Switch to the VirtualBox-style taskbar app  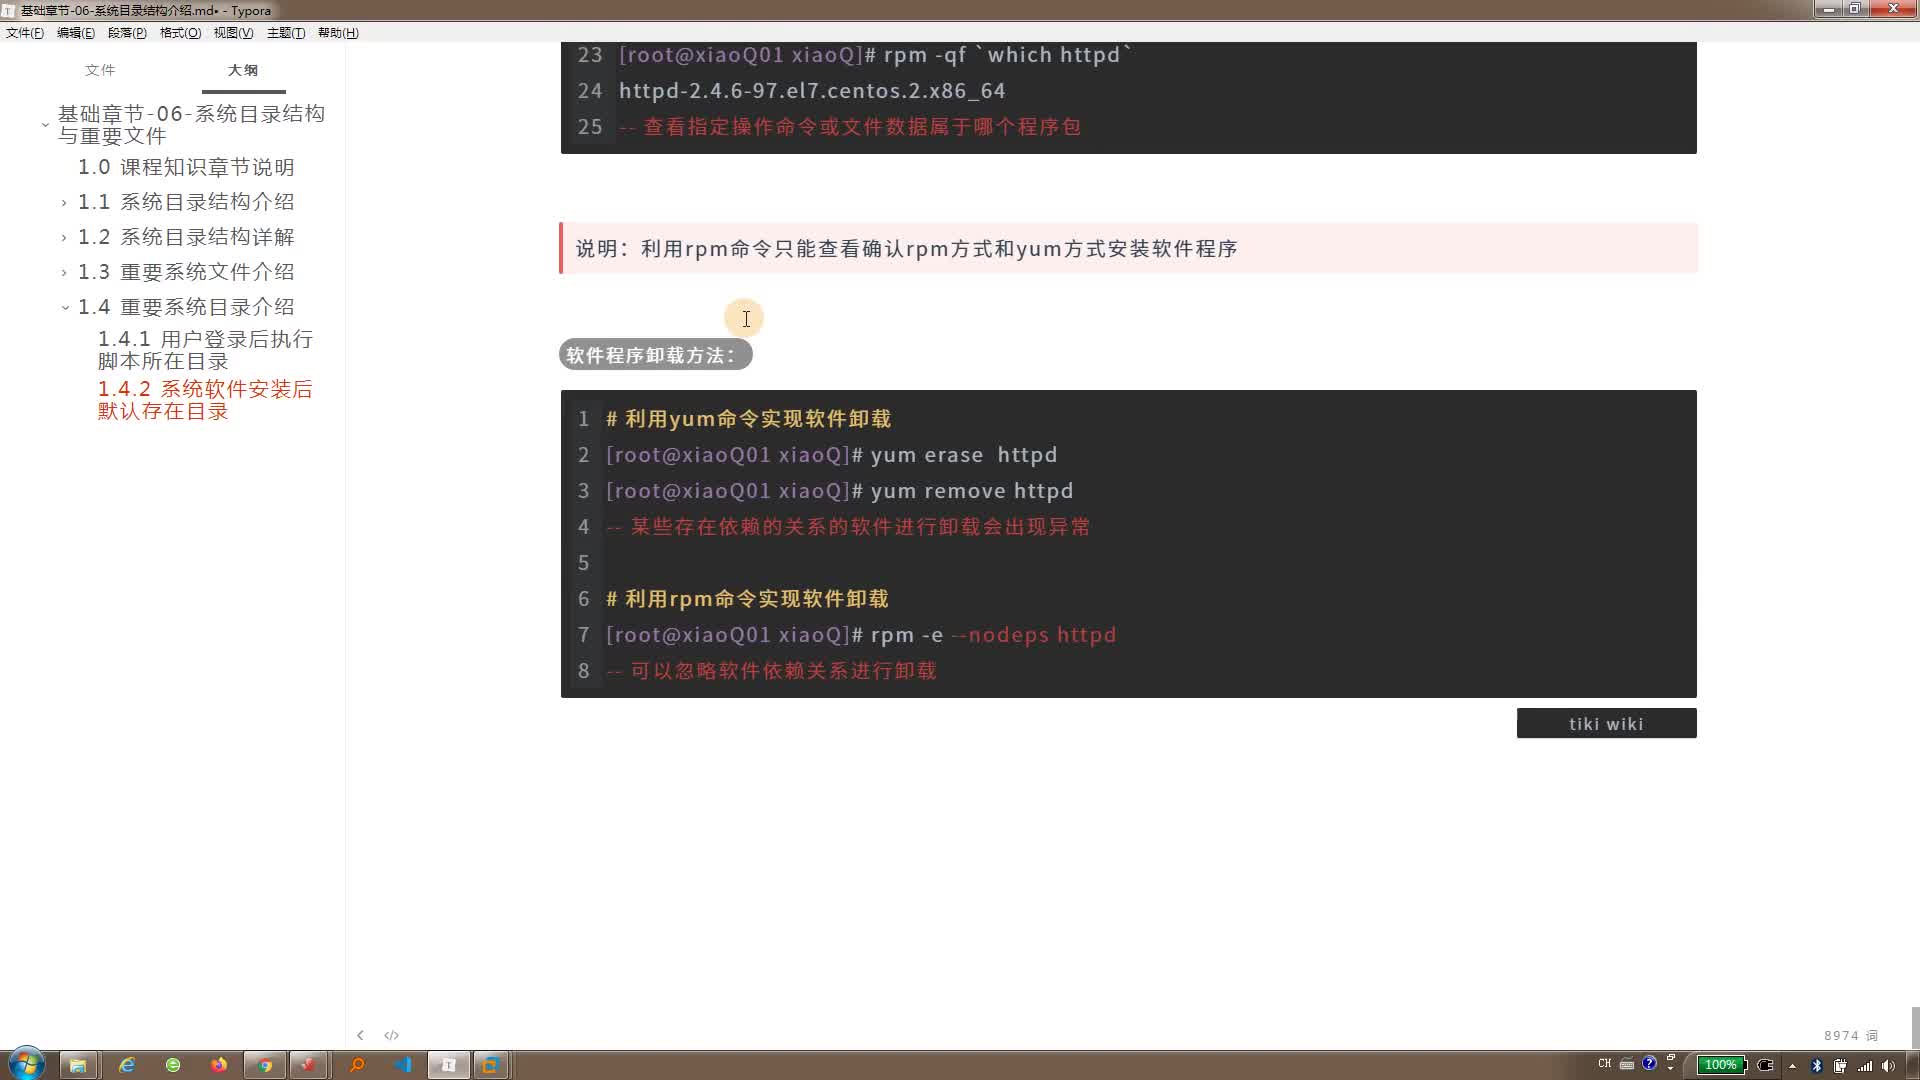click(x=491, y=1065)
